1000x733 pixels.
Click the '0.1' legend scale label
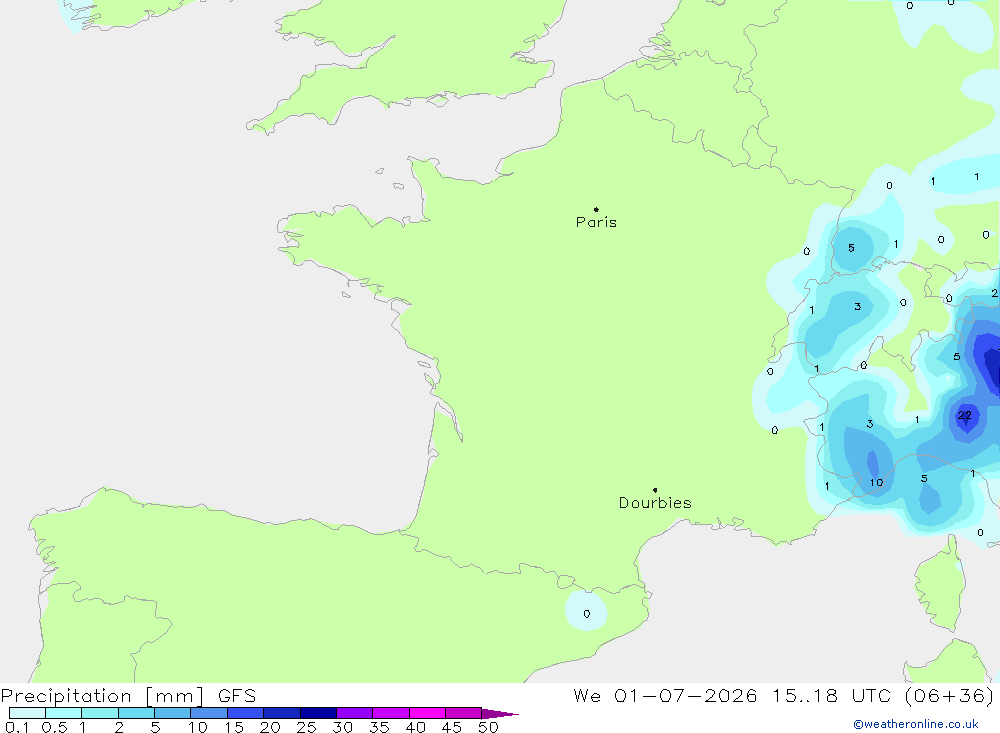pos(17,727)
